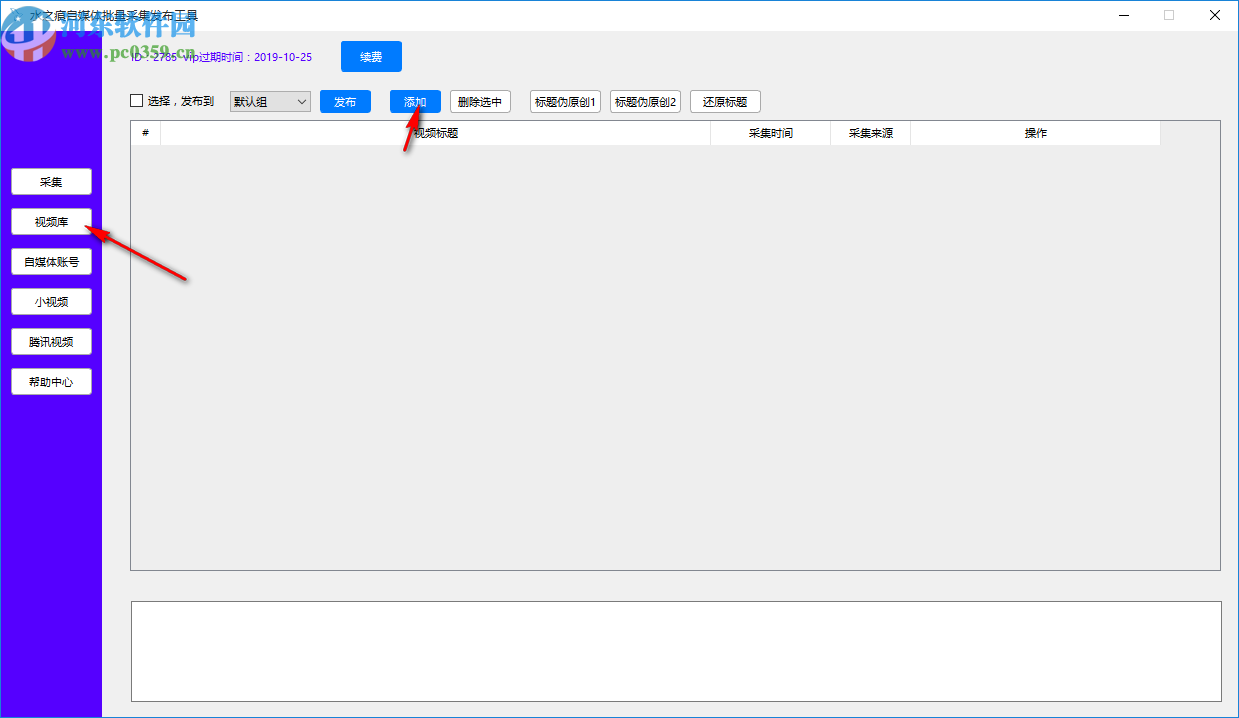Click the vip过期时间 2019-10-25 text
1239x718 pixels.
(247, 57)
